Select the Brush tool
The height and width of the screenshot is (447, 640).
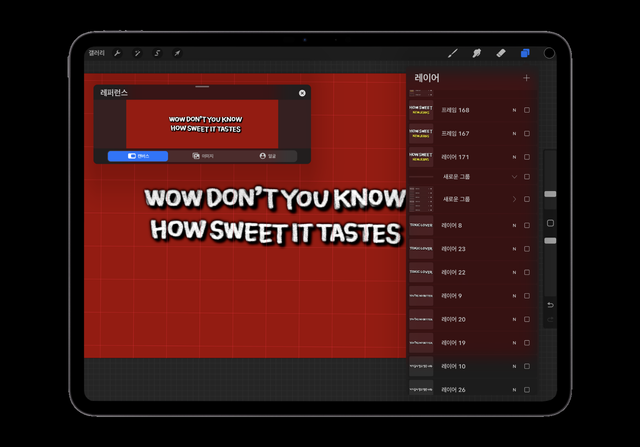point(452,53)
